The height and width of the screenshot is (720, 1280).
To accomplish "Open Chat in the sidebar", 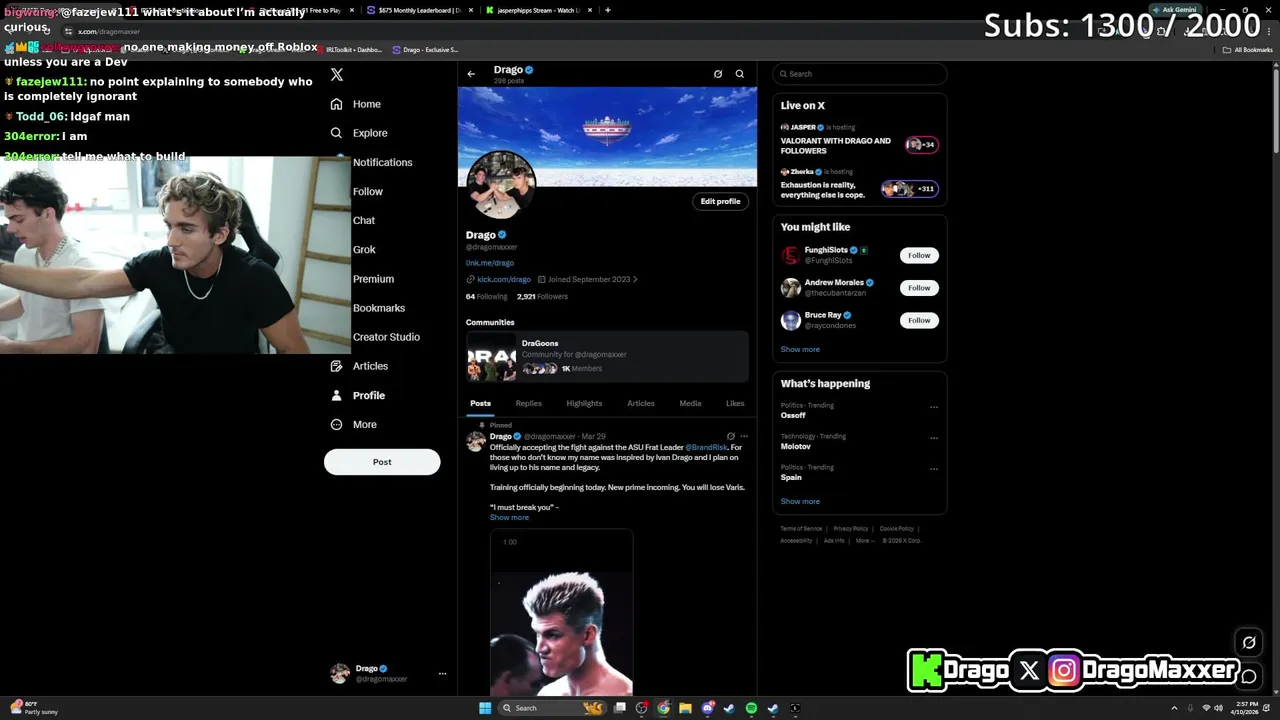I will 364,220.
